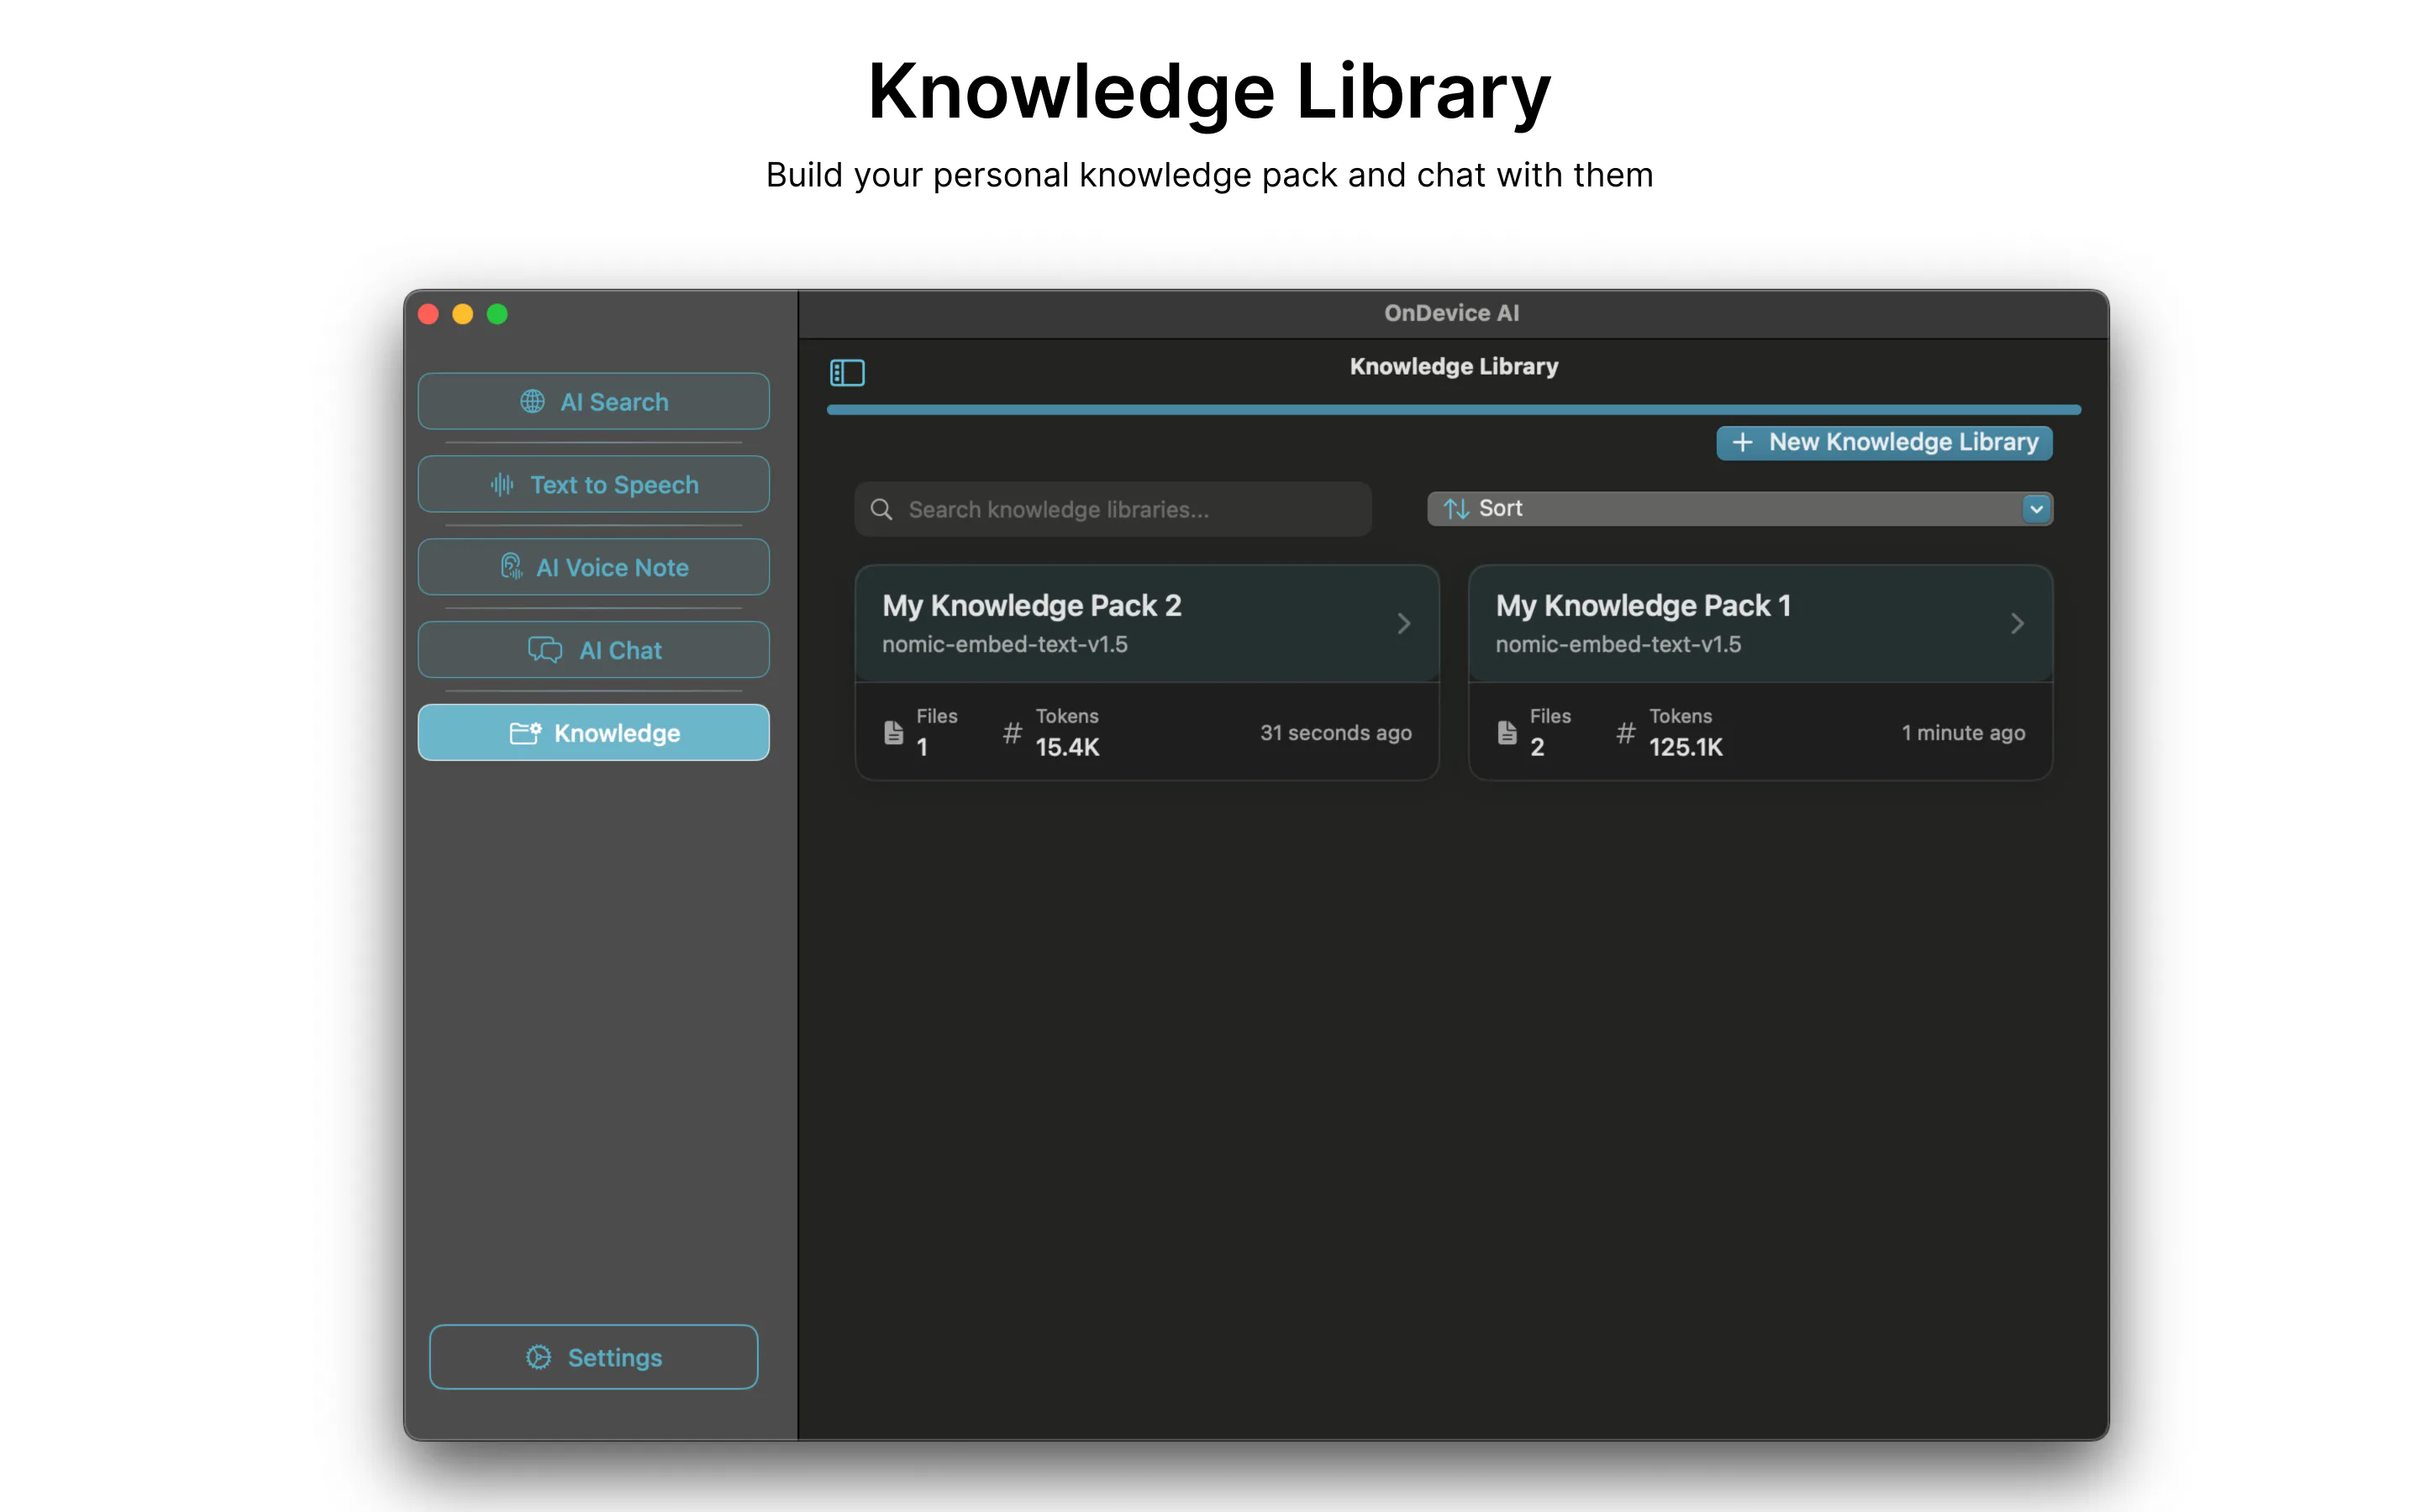
Task: Open AI Search section
Action: click(x=594, y=401)
